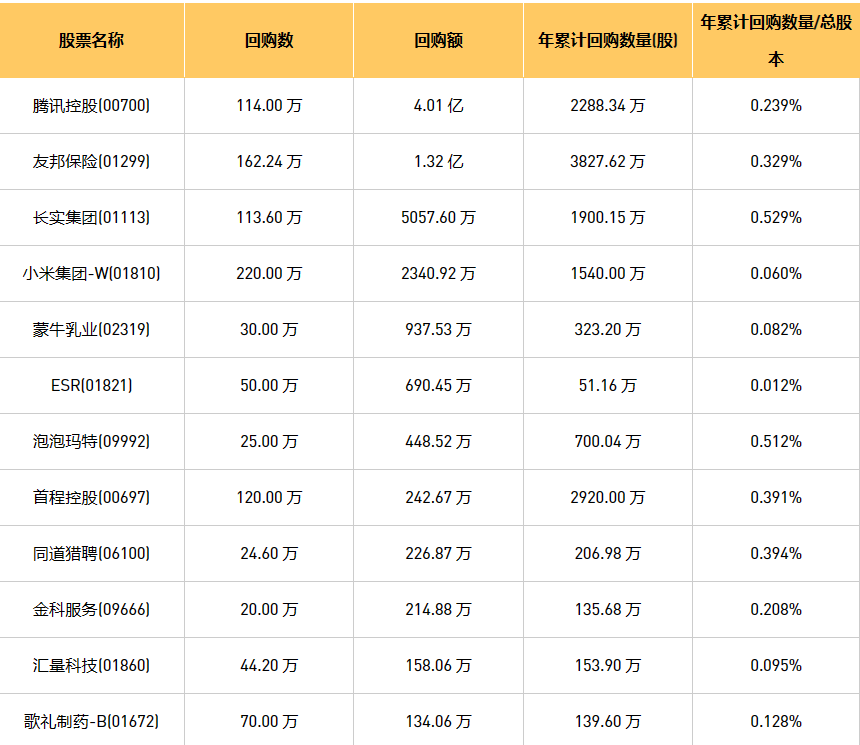The image size is (860, 745).
Task: Open the 腾讯控股(00700) stock entry
Action: tap(91, 105)
